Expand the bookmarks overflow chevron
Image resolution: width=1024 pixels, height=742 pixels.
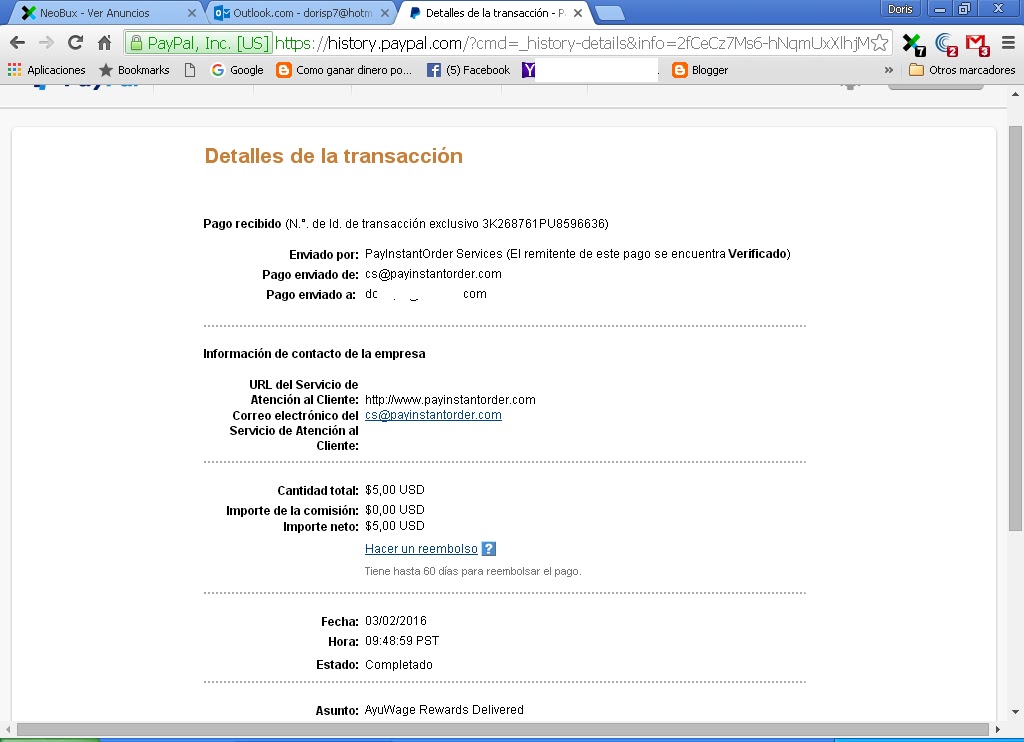click(889, 70)
